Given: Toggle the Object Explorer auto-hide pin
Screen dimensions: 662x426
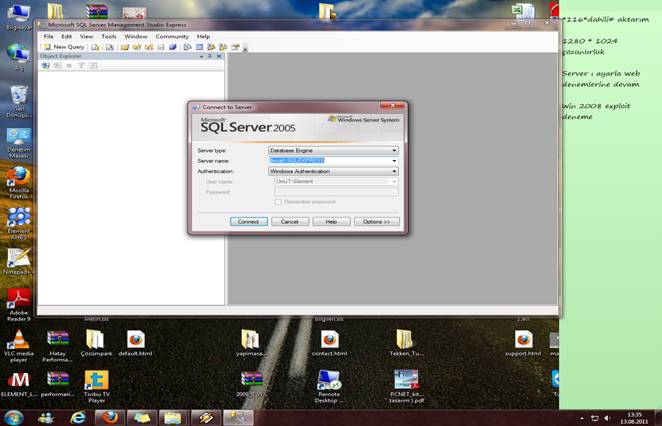Looking at the screenshot, I should 210,56.
